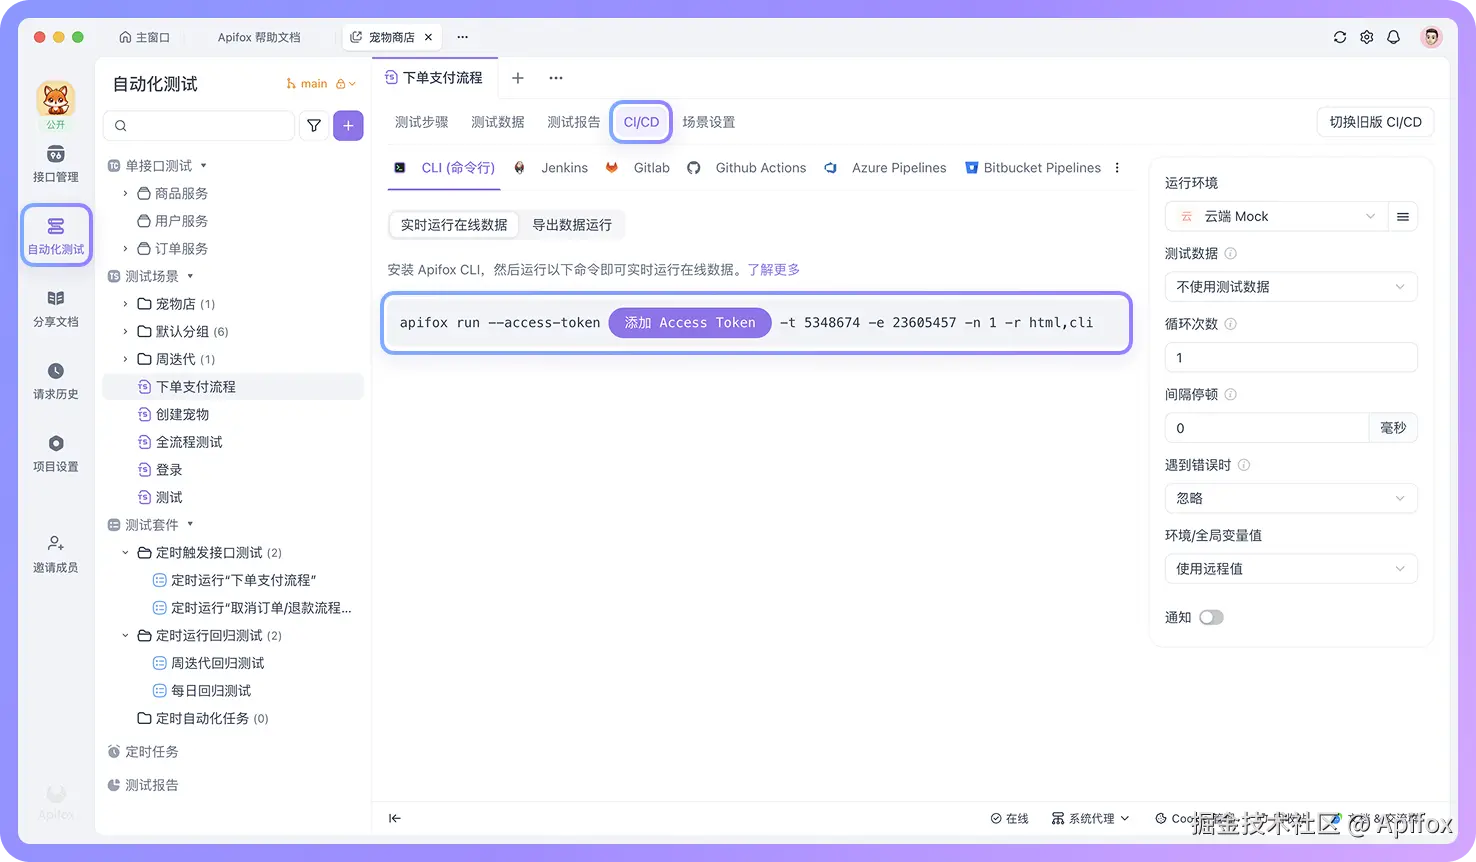
Task: Select 导出数据运行 option
Action: 572,225
